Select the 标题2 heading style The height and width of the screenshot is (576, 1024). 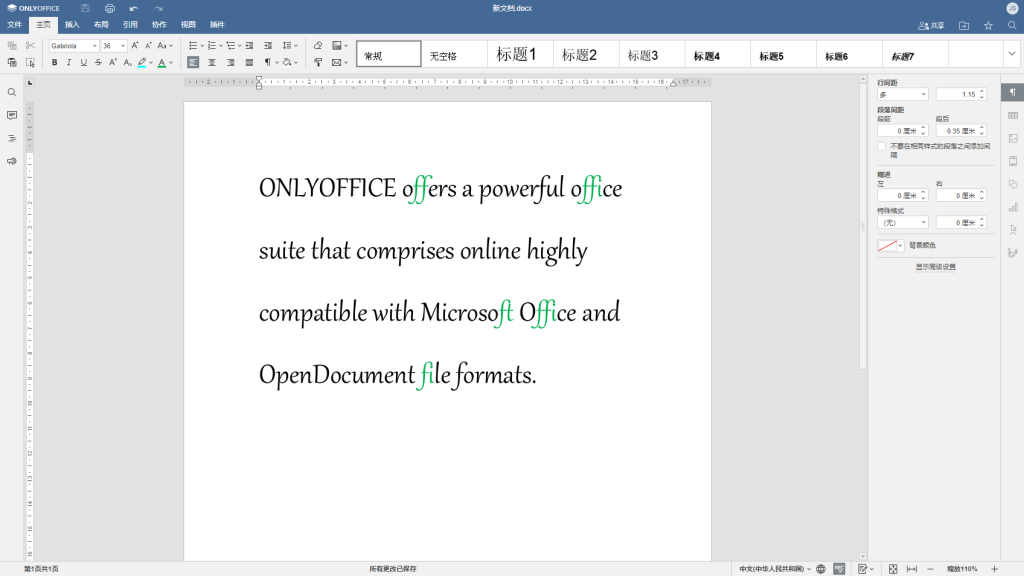586,54
